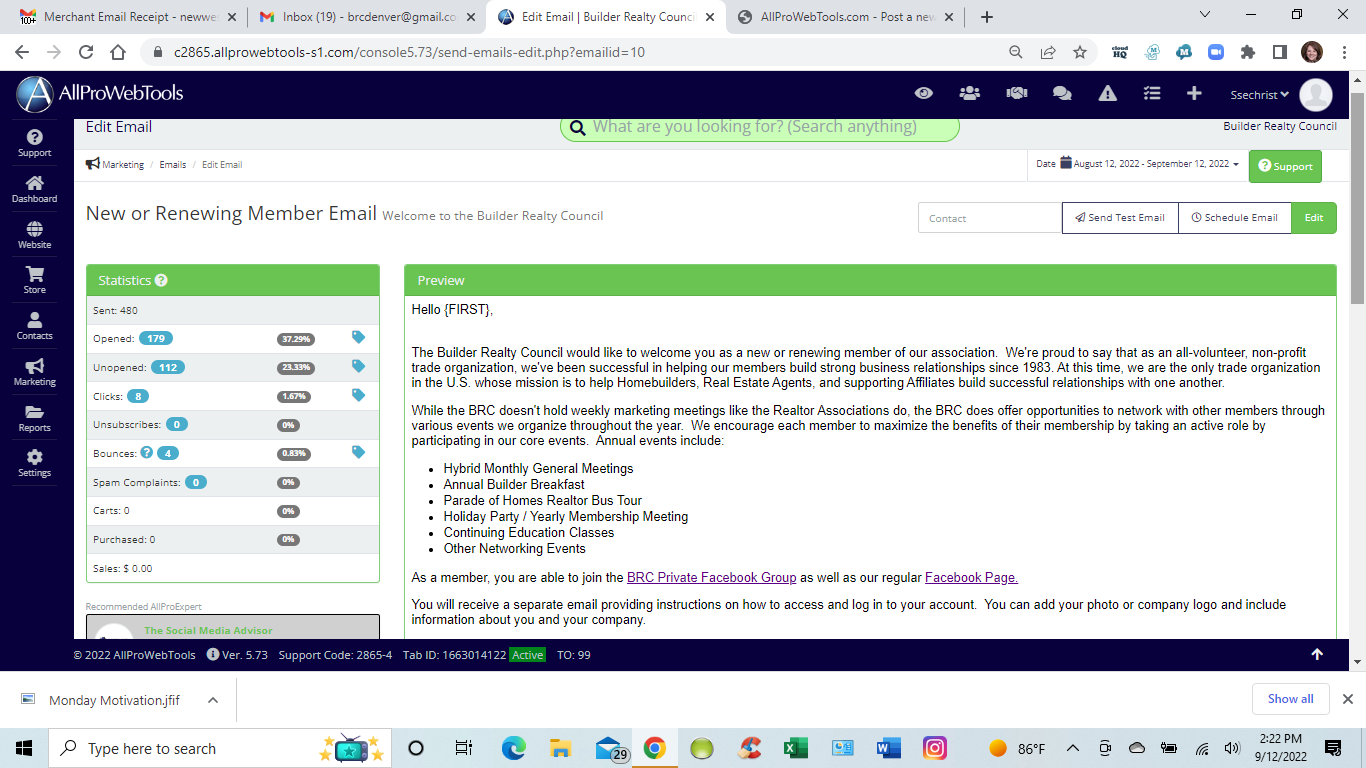Viewport: 1366px width, 768px height.
Task: Click the user avatar in the top bar
Action: 1315,95
